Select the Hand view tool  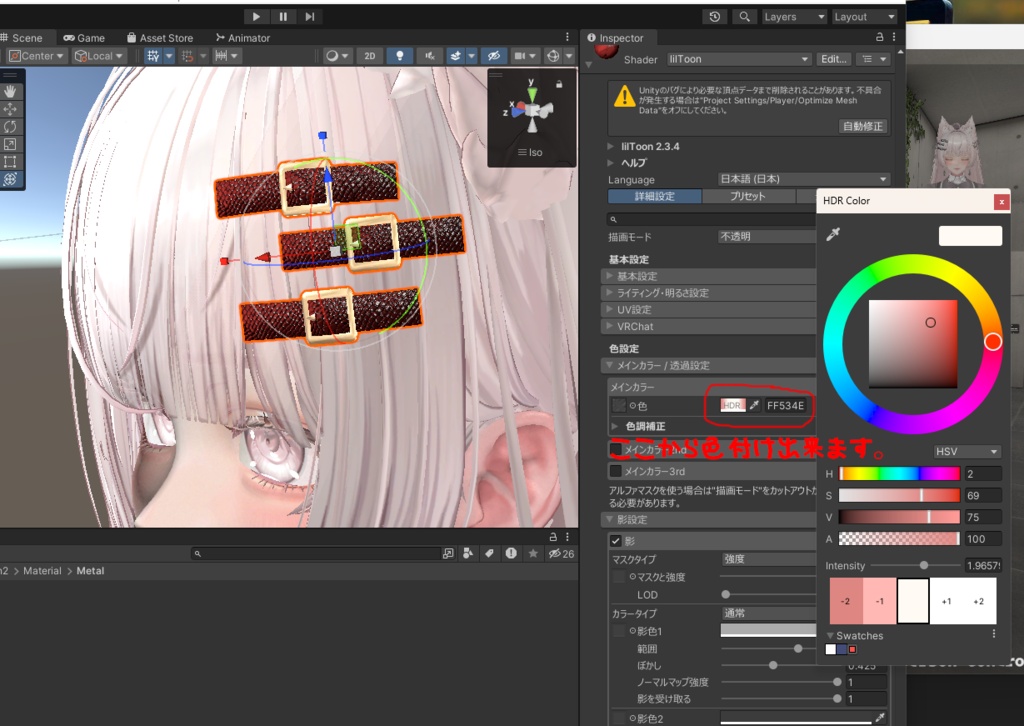10,91
